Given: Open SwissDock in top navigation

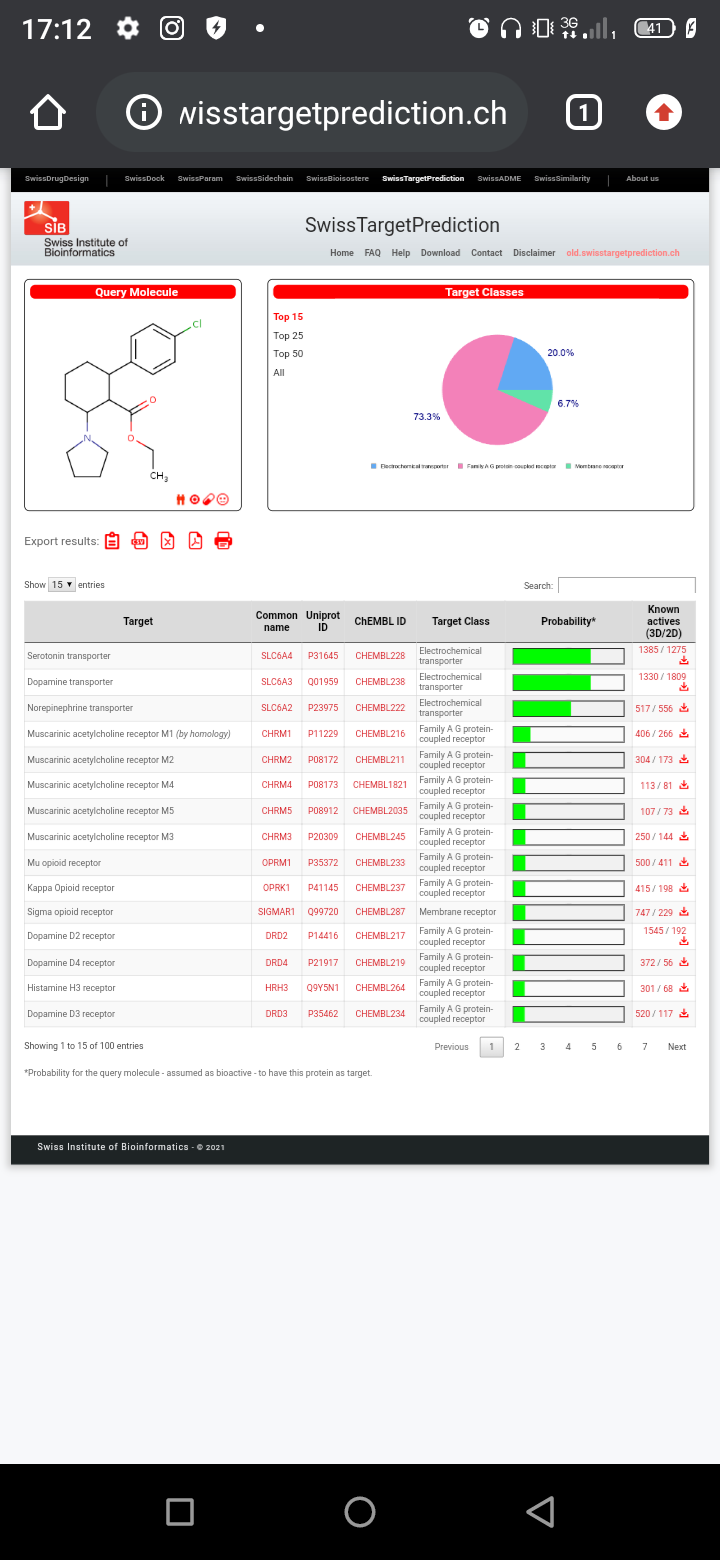Looking at the screenshot, I should point(145,179).
